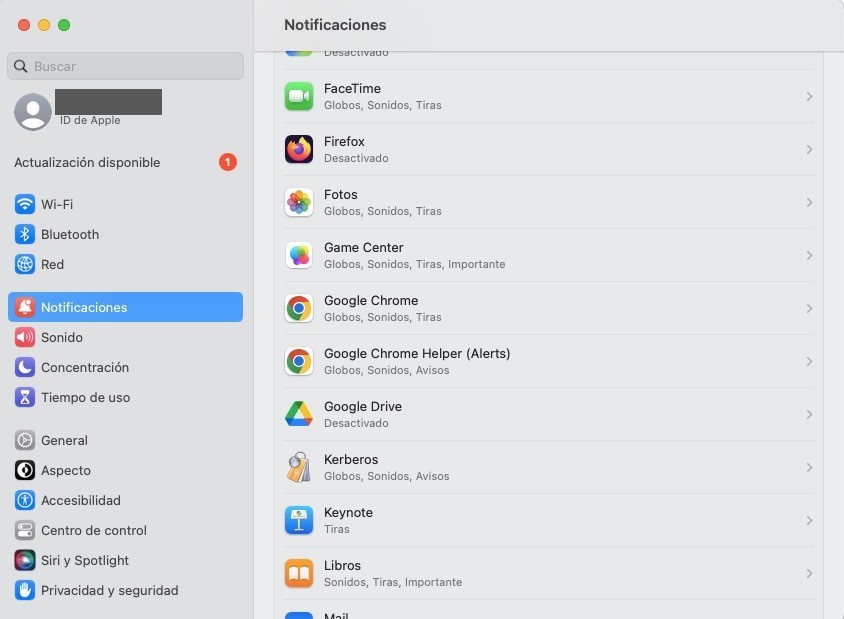Click the Notificaciones window title
The height and width of the screenshot is (619, 844).
pyautogui.click(x=335, y=25)
